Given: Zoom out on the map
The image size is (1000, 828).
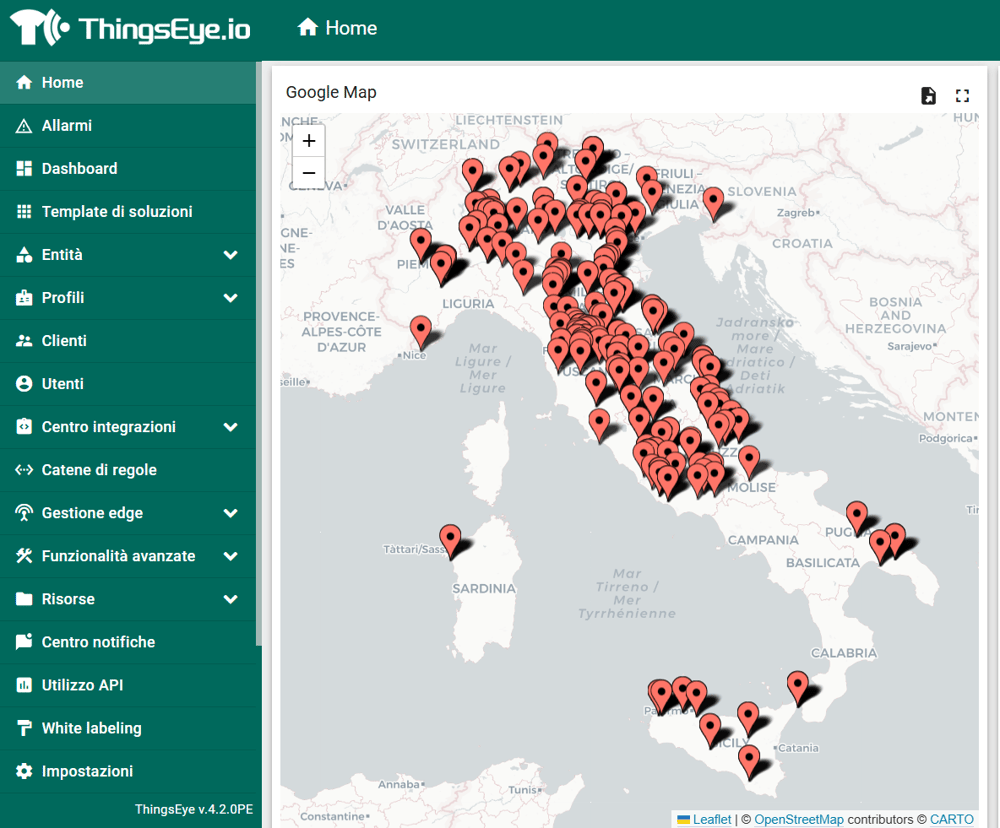Looking at the screenshot, I should click(x=309, y=173).
